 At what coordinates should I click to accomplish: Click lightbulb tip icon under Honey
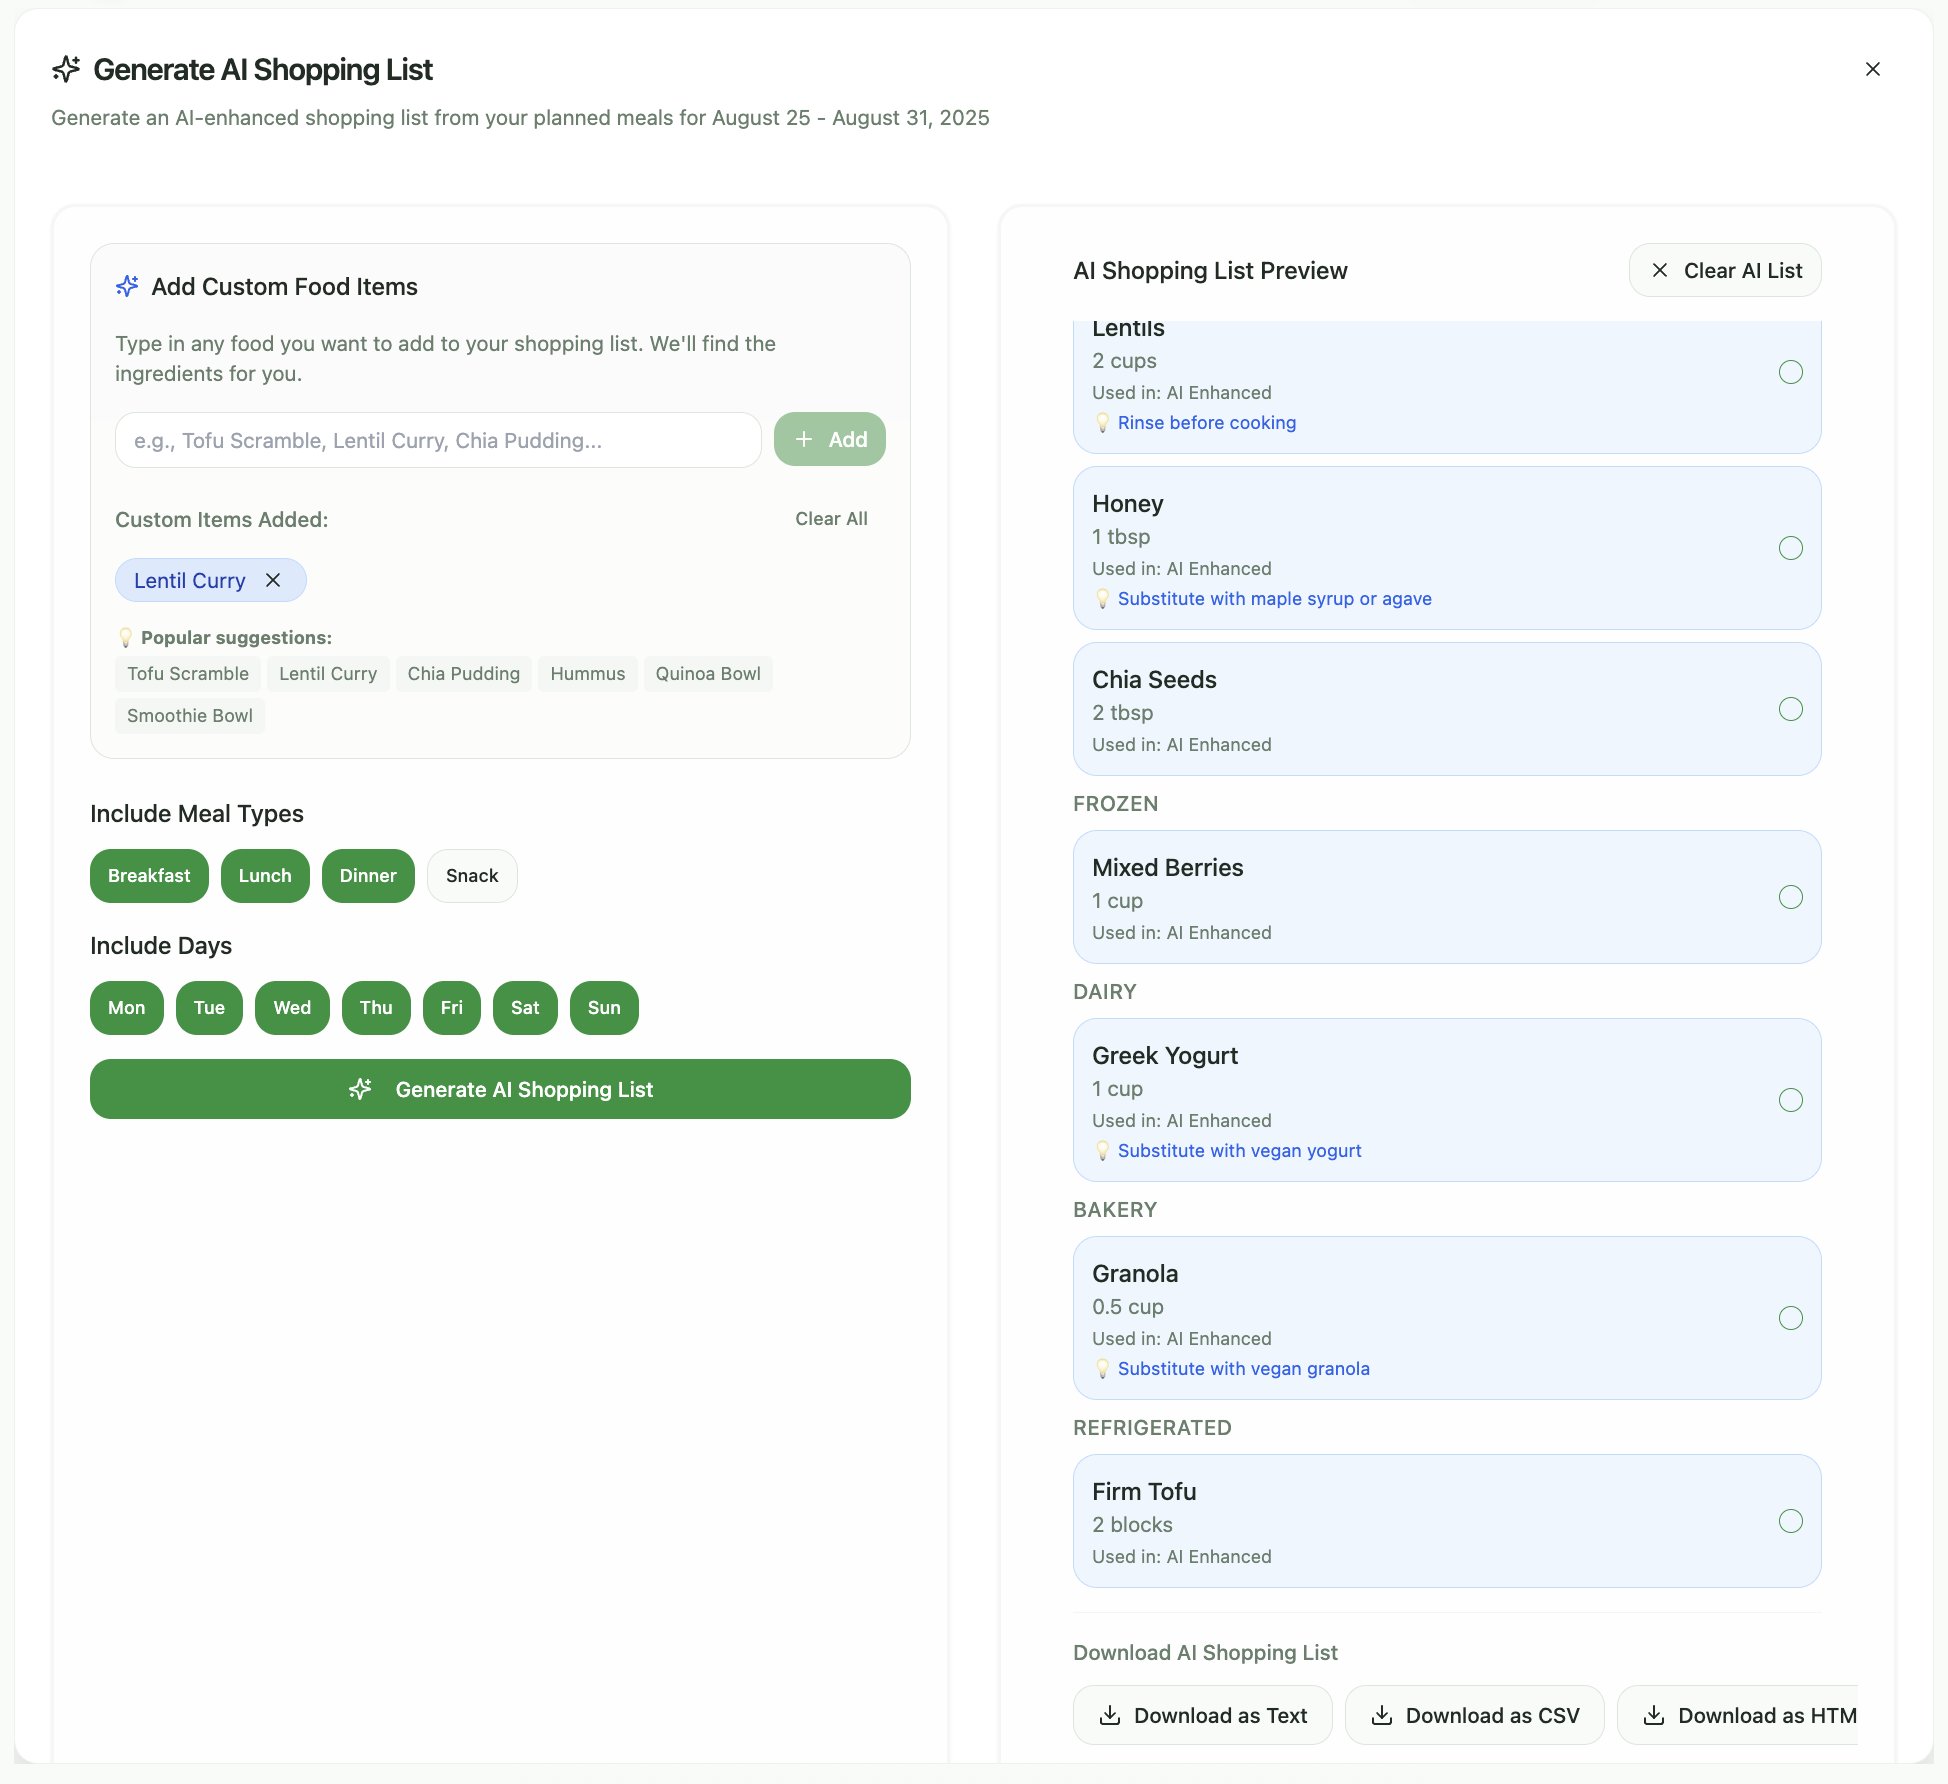tap(1102, 599)
